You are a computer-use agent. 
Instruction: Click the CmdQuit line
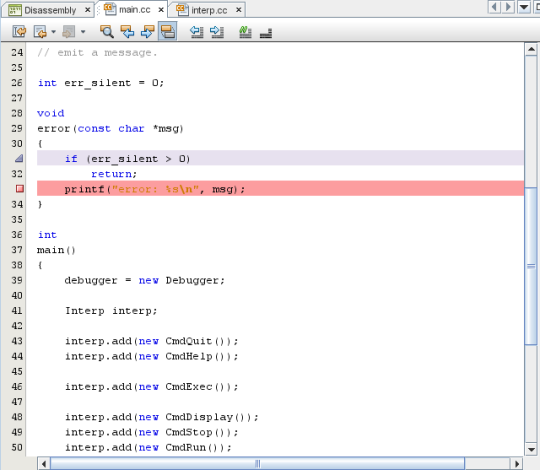click(152, 341)
